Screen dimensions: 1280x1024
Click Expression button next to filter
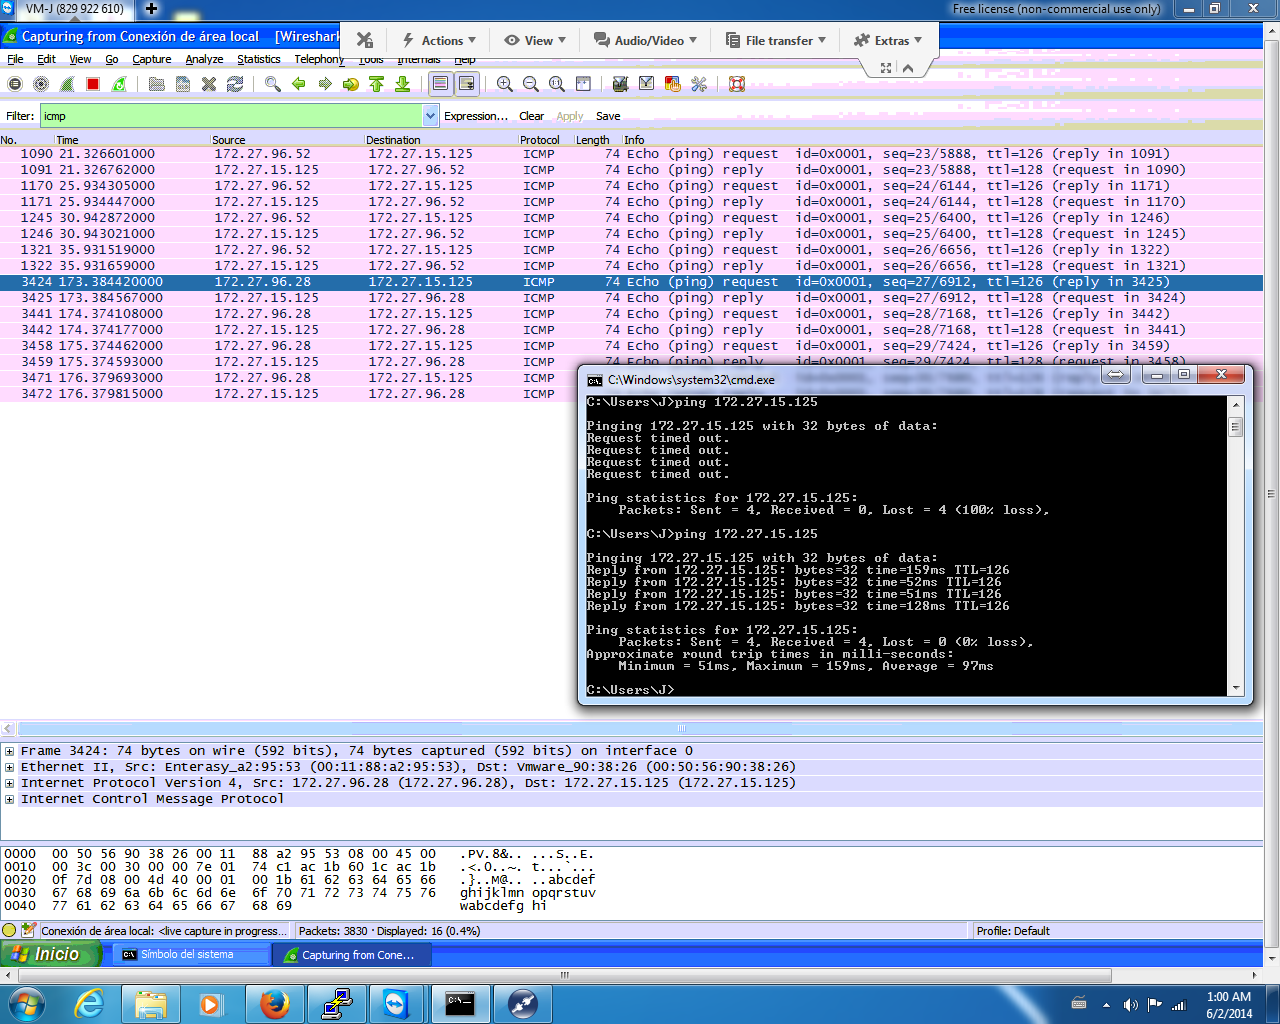pyautogui.click(x=476, y=116)
